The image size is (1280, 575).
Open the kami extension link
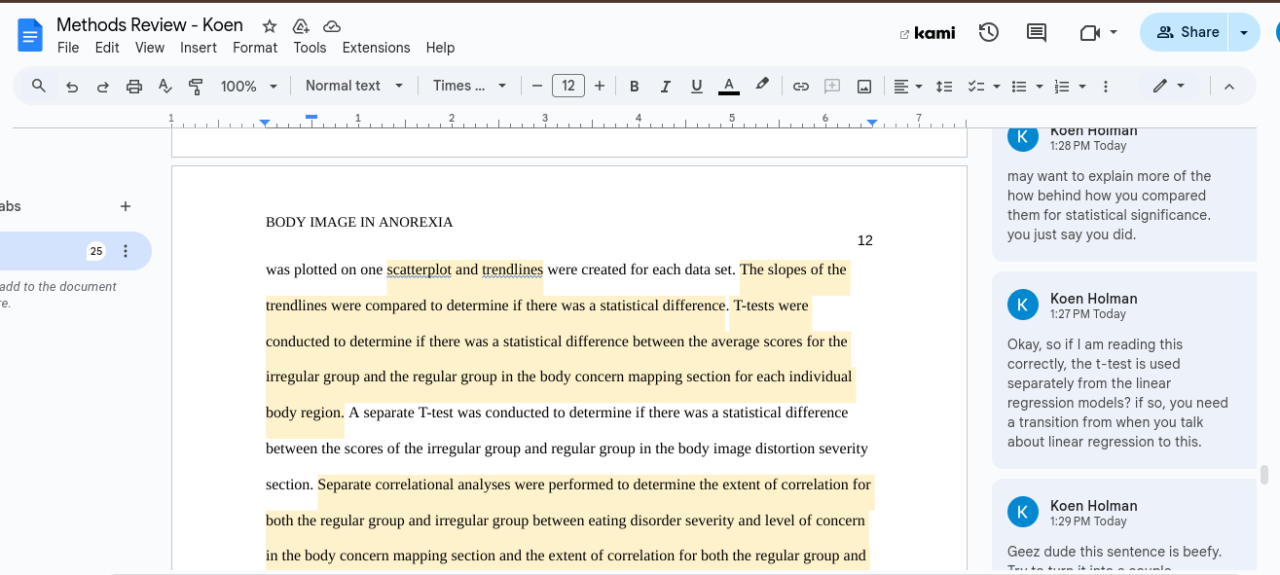[x=927, y=33]
